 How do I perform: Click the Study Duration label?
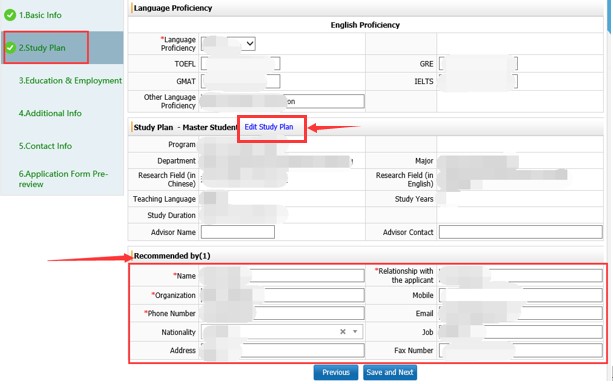(171, 215)
